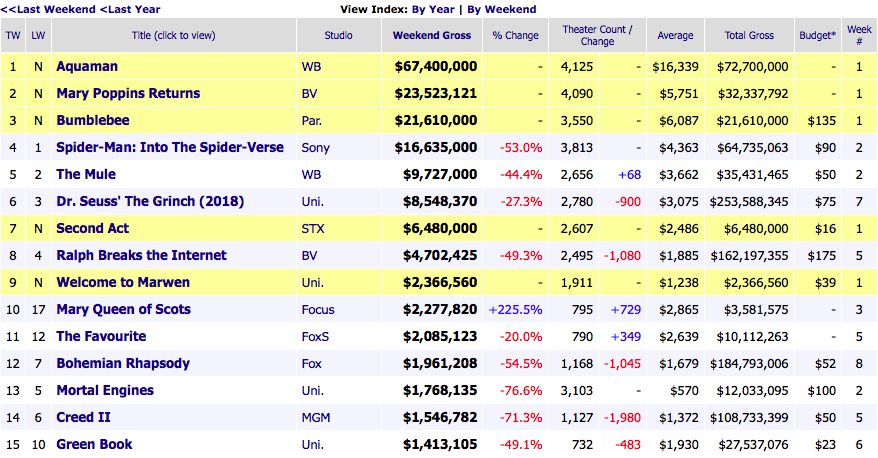Open Ralph Breaks the Internet link

pyautogui.click(x=142, y=255)
